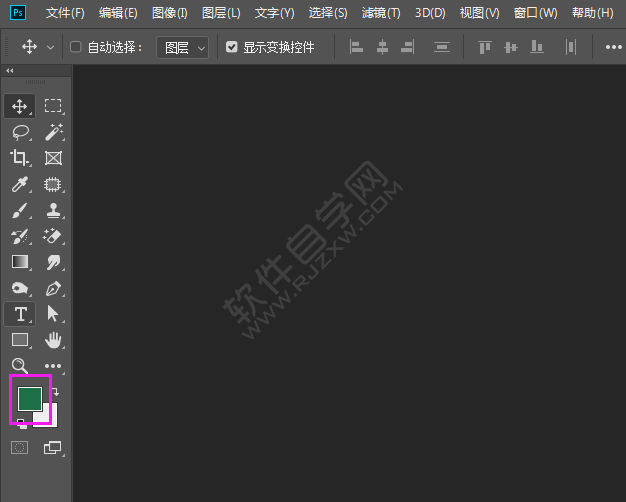
Task: Select the Rectangular Marquee tool
Action: pyautogui.click(x=53, y=106)
